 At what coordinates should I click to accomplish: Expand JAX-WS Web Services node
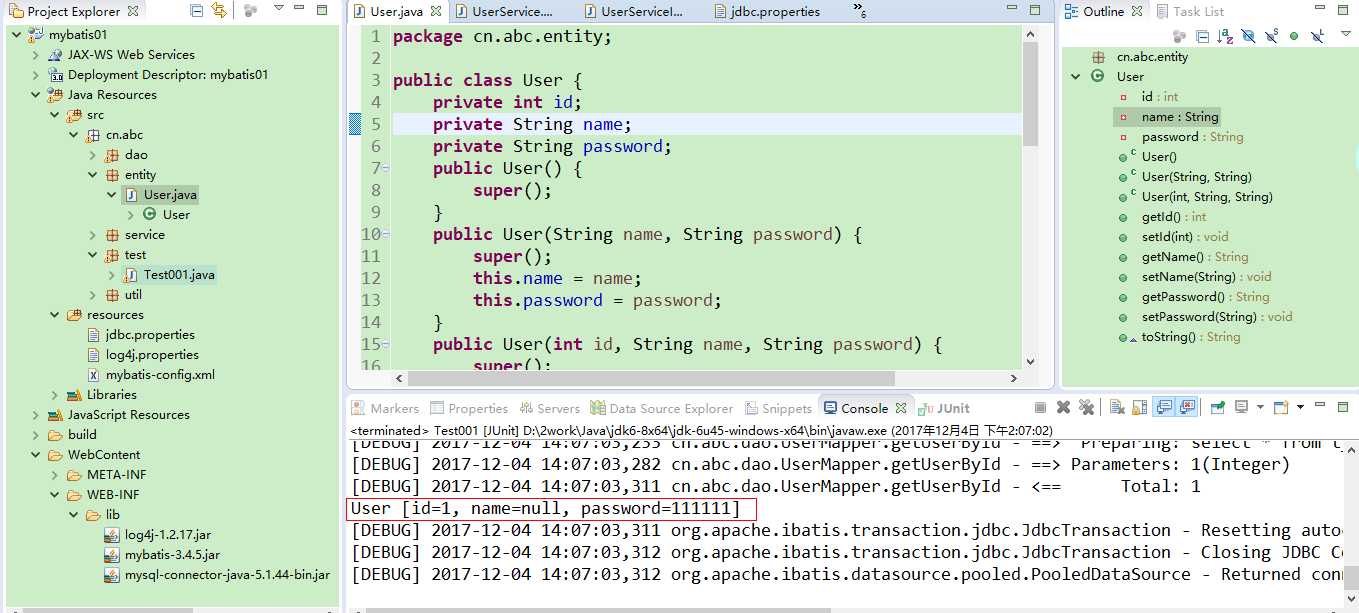point(36,55)
